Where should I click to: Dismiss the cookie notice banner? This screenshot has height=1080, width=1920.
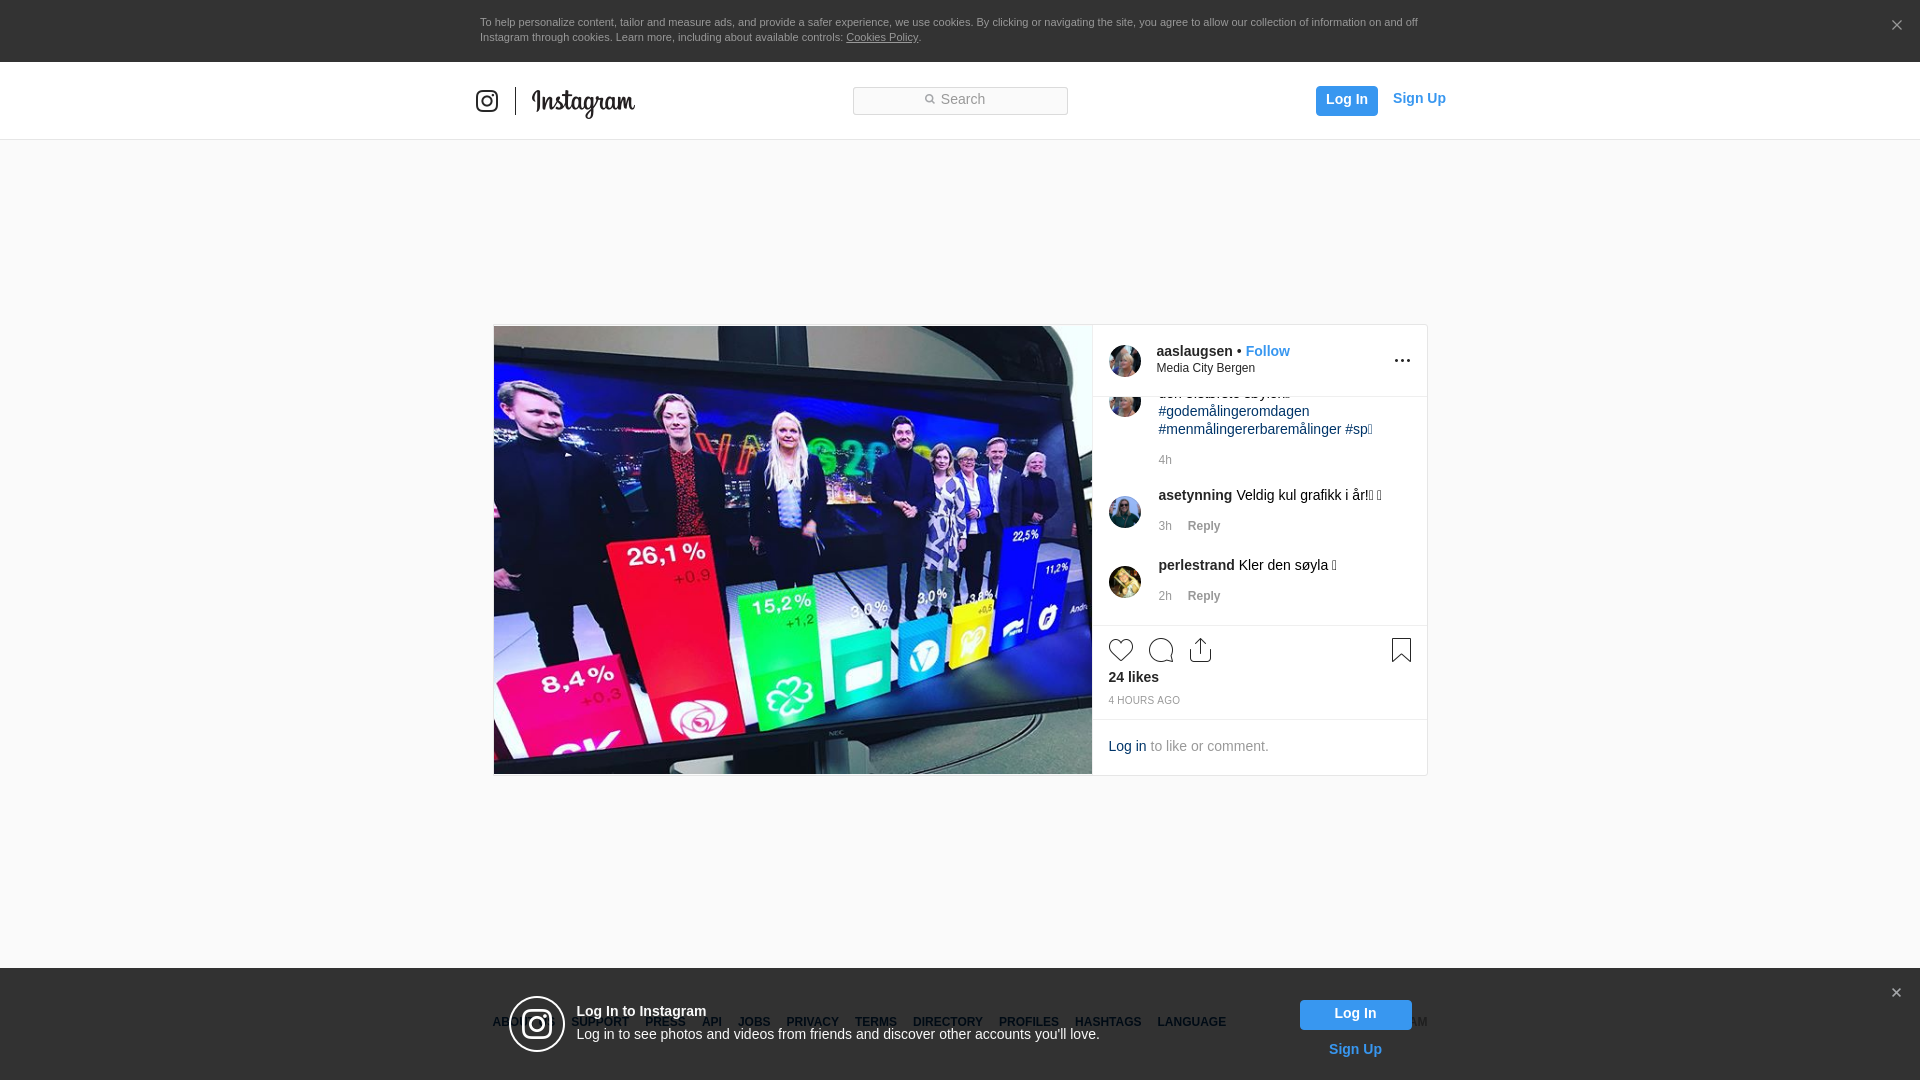pos(1896,25)
